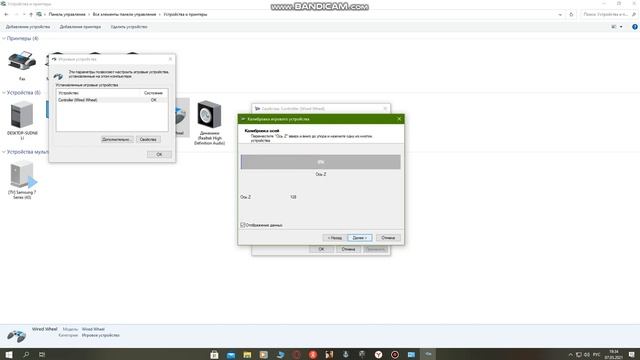Click 'Отмена' in controller properties window behind
This screenshot has width=640, height=360.
tap(349, 249)
